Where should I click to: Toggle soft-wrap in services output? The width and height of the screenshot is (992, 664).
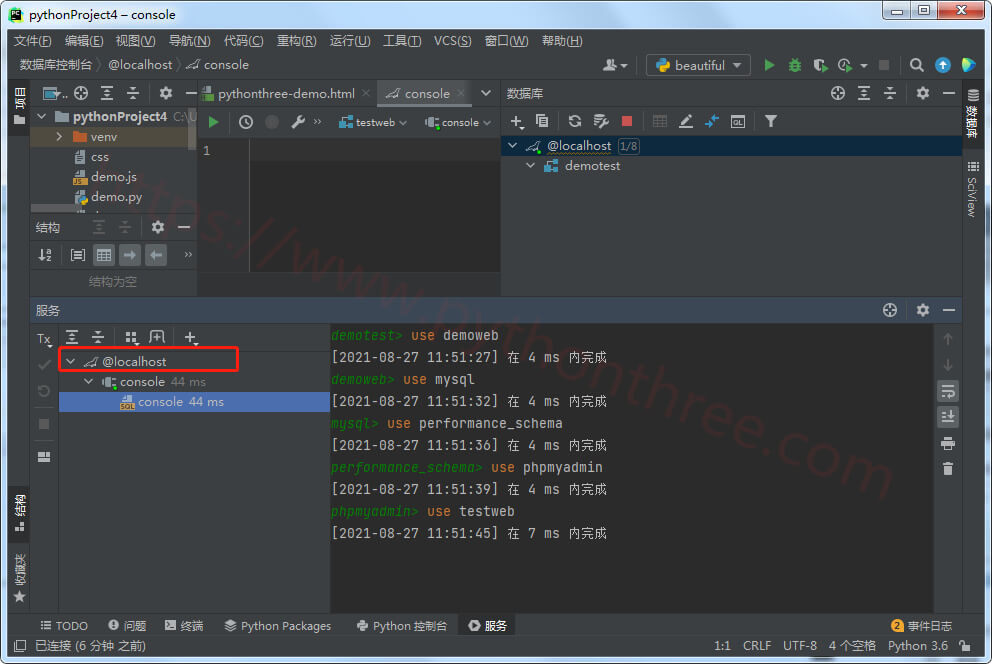coord(947,391)
